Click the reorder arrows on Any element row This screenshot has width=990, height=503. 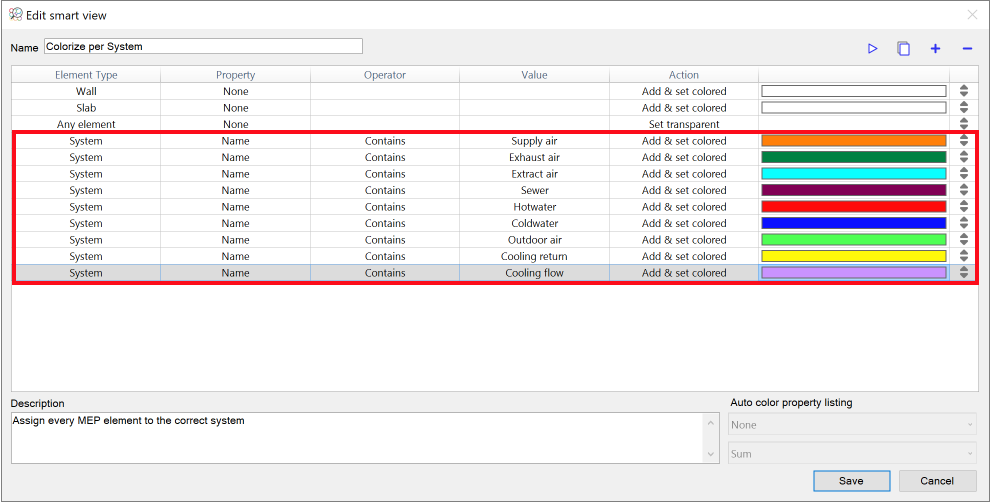pyautogui.click(x=963, y=124)
